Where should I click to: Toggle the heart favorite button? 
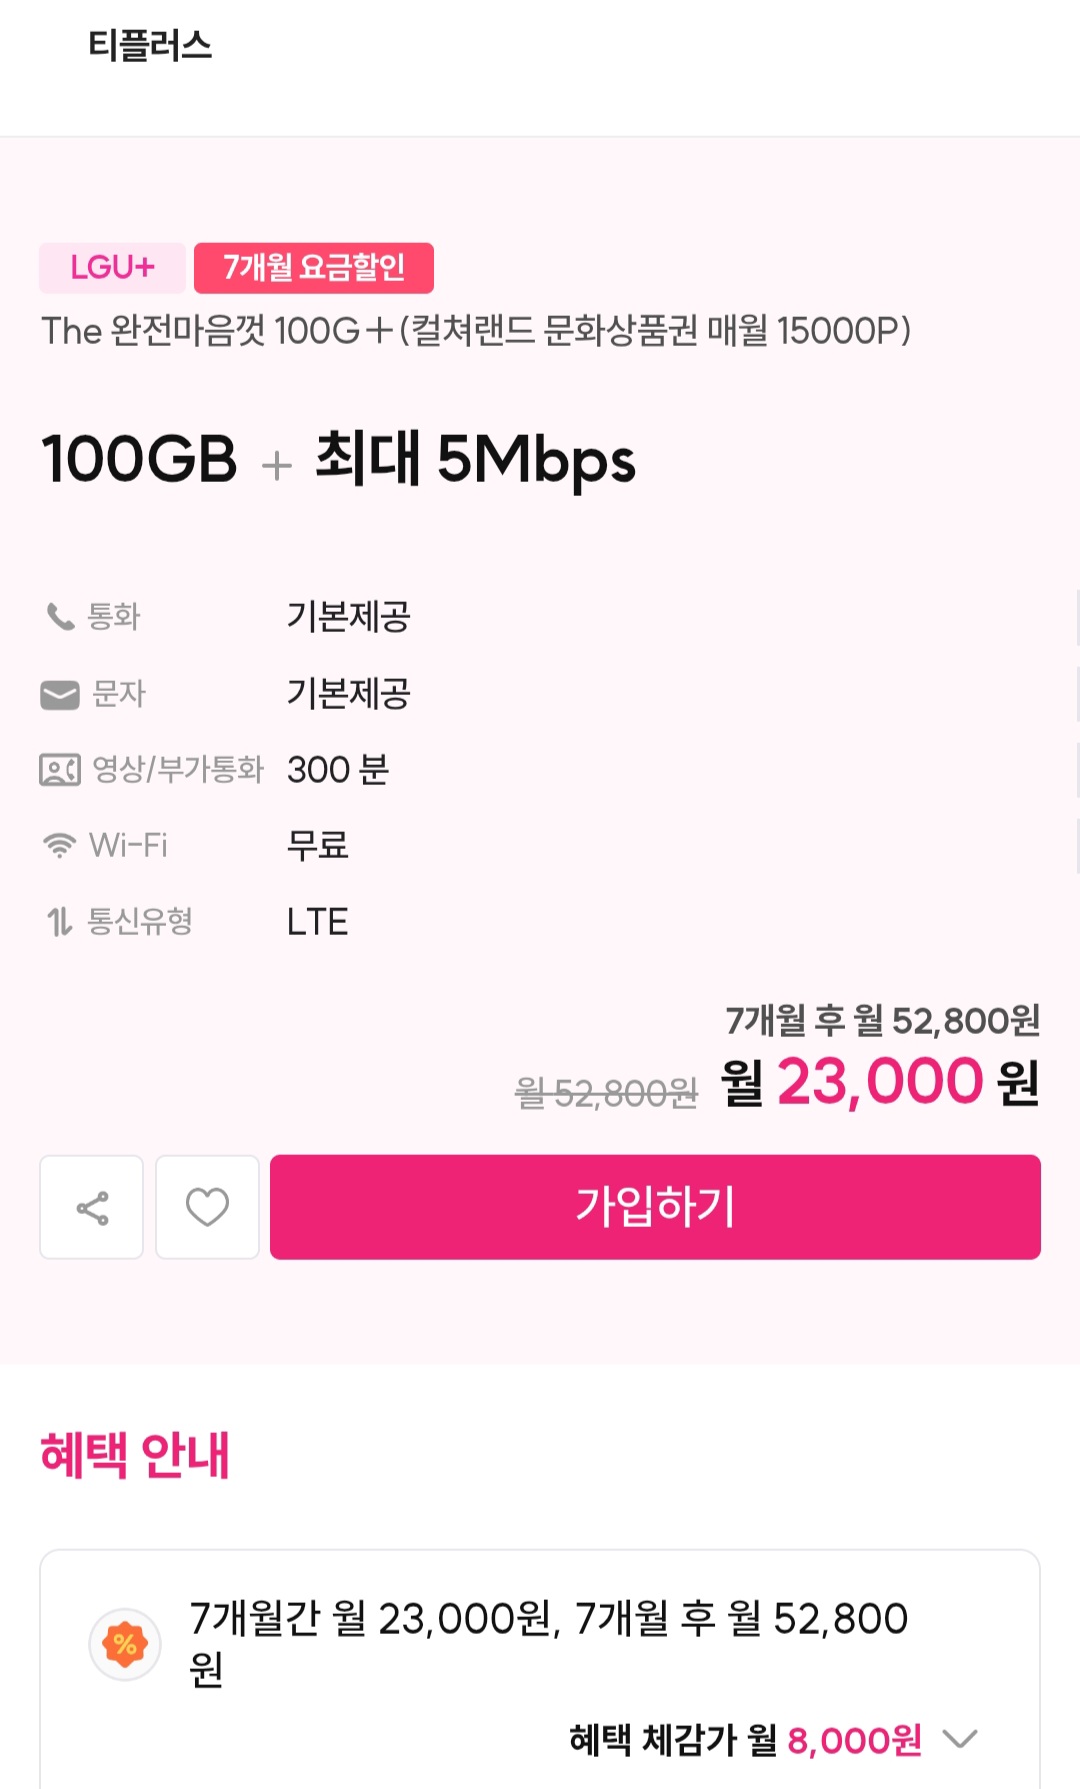pos(207,1207)
